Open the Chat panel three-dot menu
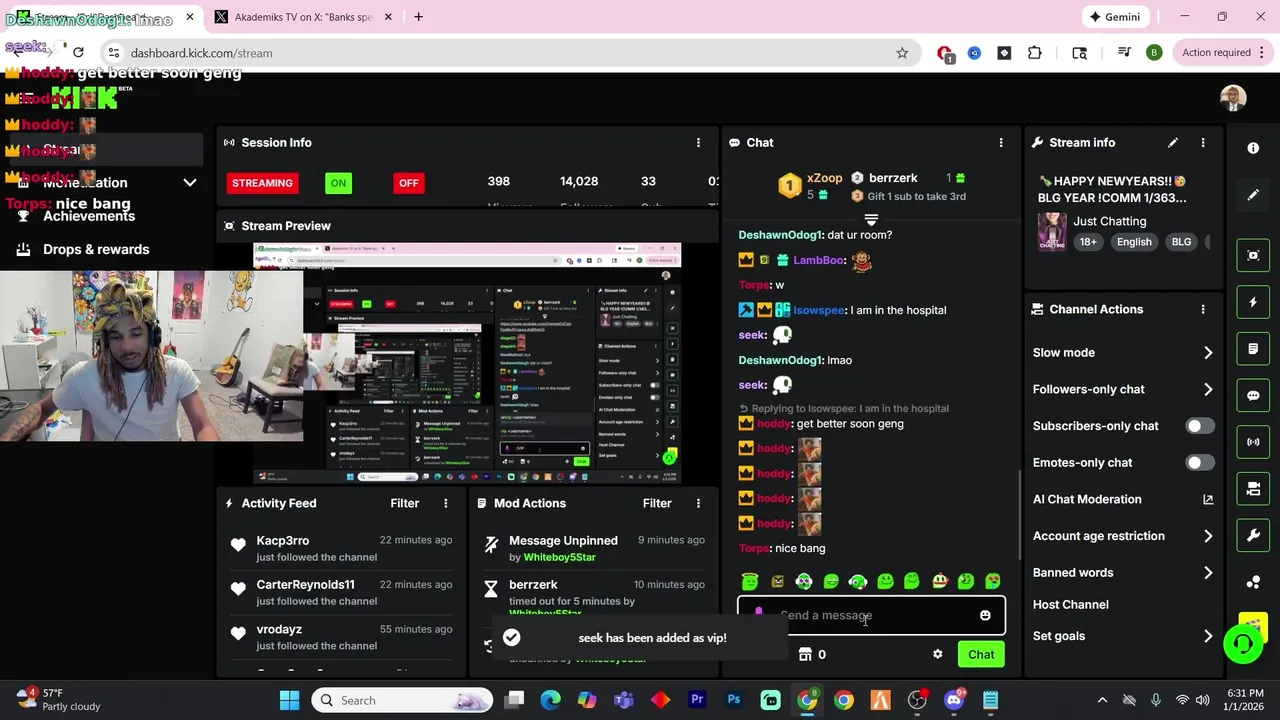1280x720 pixels. (1001, 143)
